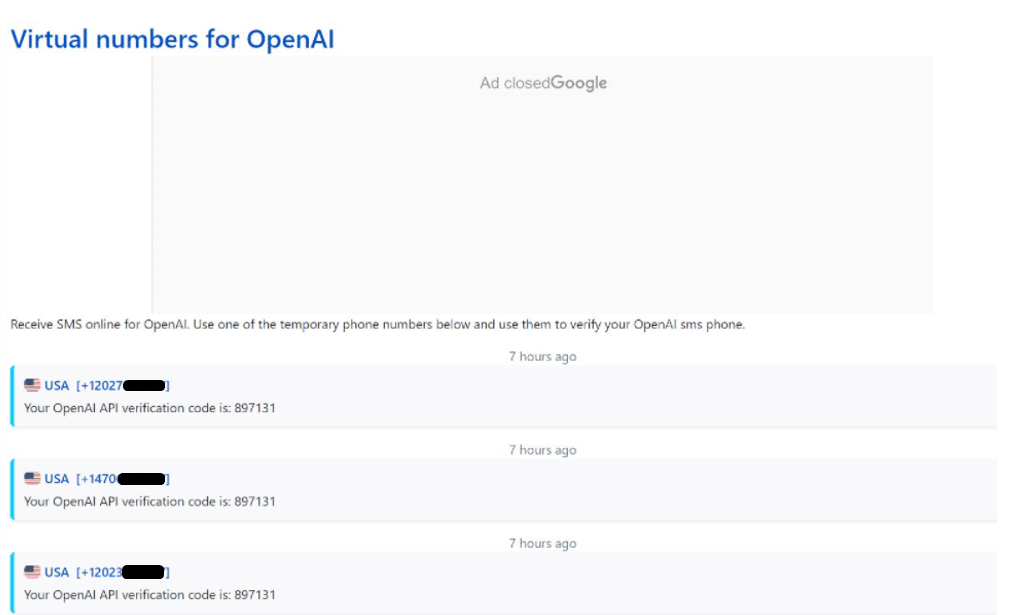This screenshot has width=1029, height=615.
Task: Click the 'Receive SMS online for OpenAI' description
Action: point(377,325)
